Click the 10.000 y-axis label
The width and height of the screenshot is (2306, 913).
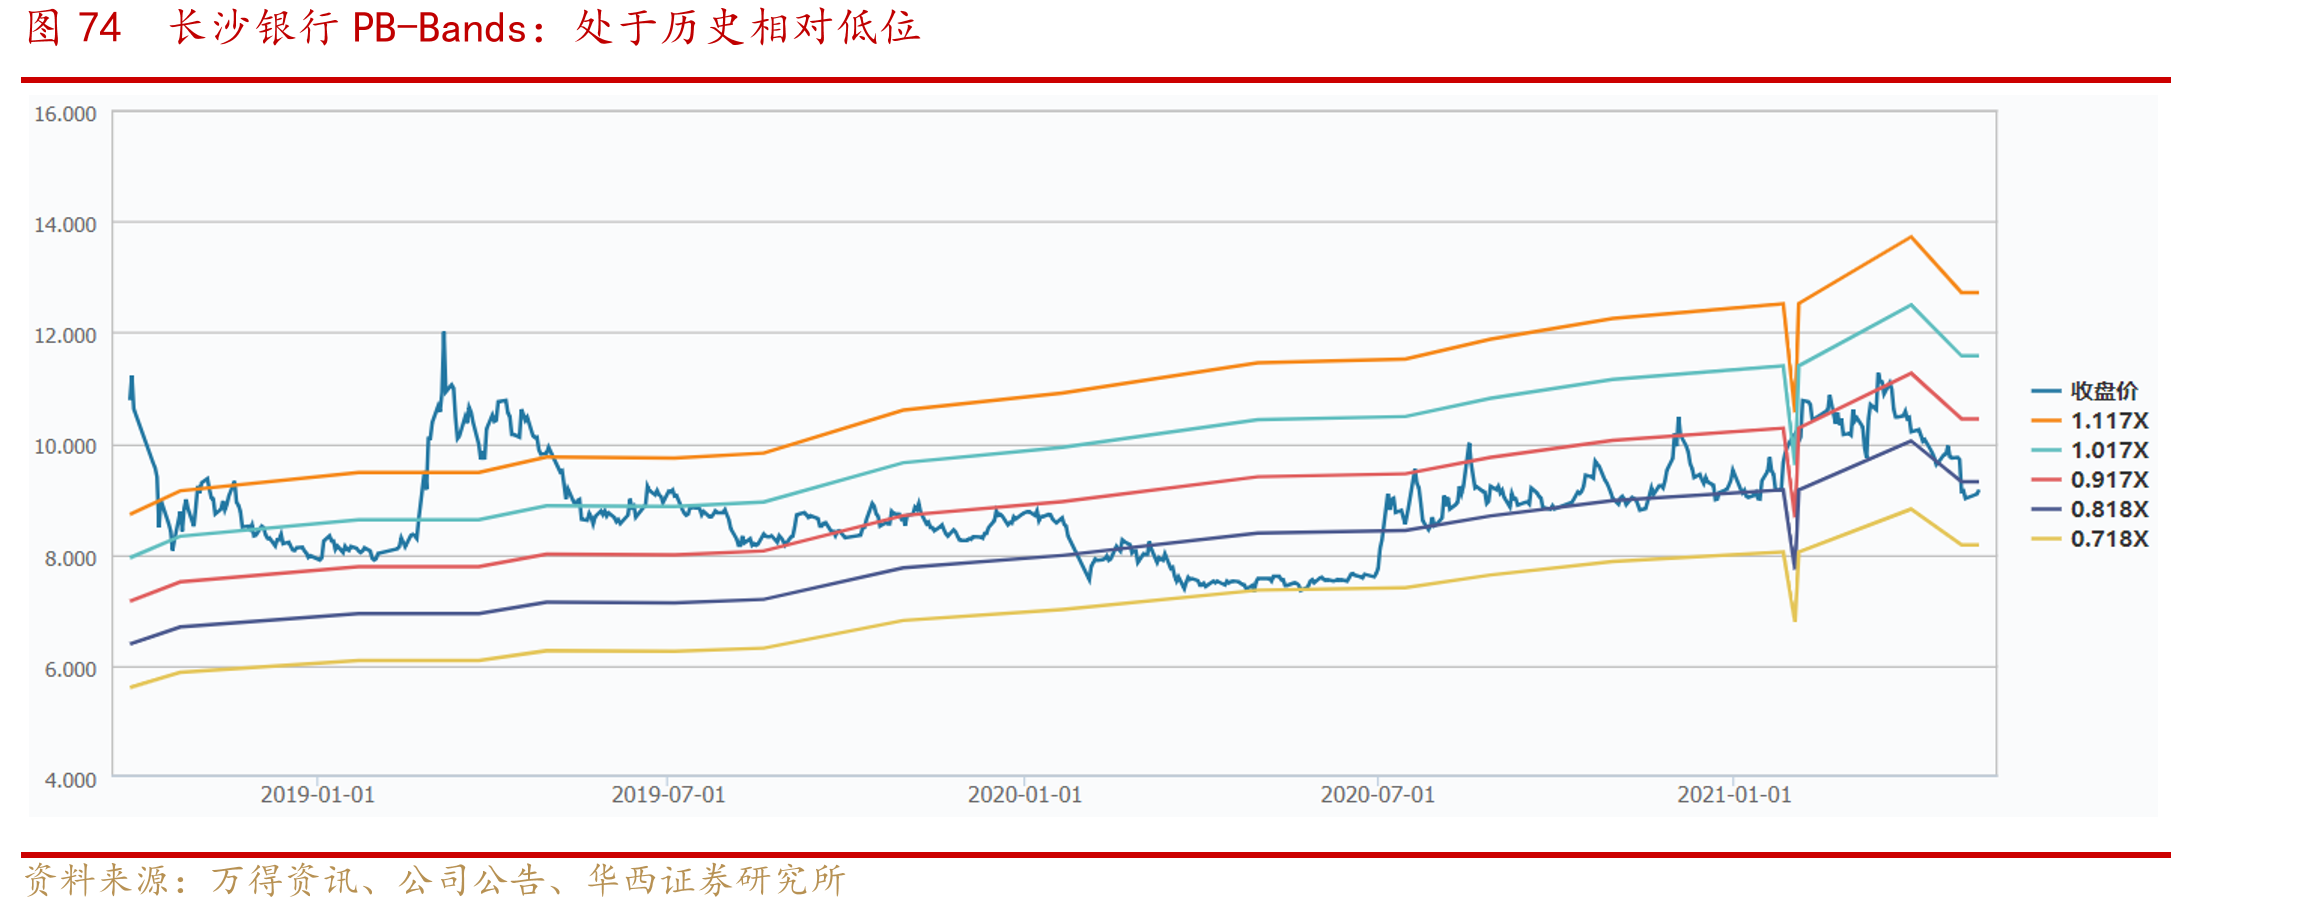[x=65, y=447]
